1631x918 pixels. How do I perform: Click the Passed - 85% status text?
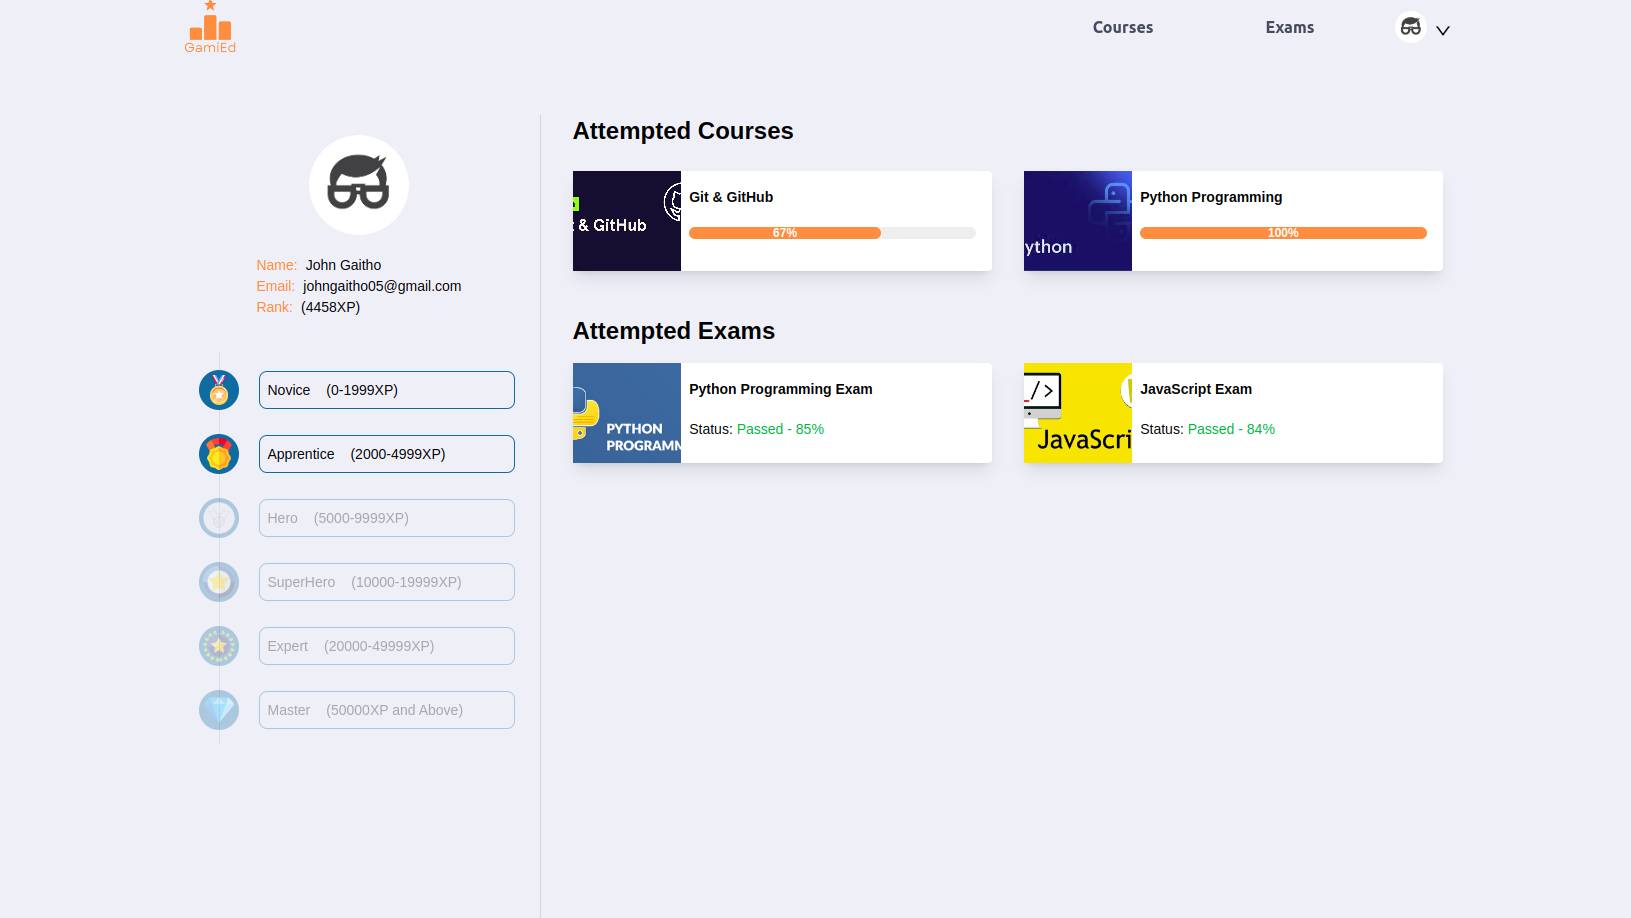pyautogui.click(x=780, y=429)
